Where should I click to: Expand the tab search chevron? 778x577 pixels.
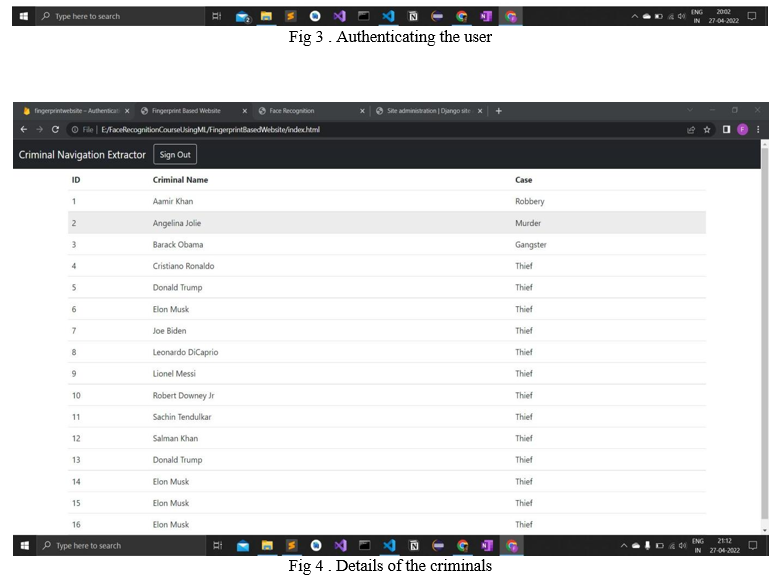pyautogui.click(x=690, y=110)
